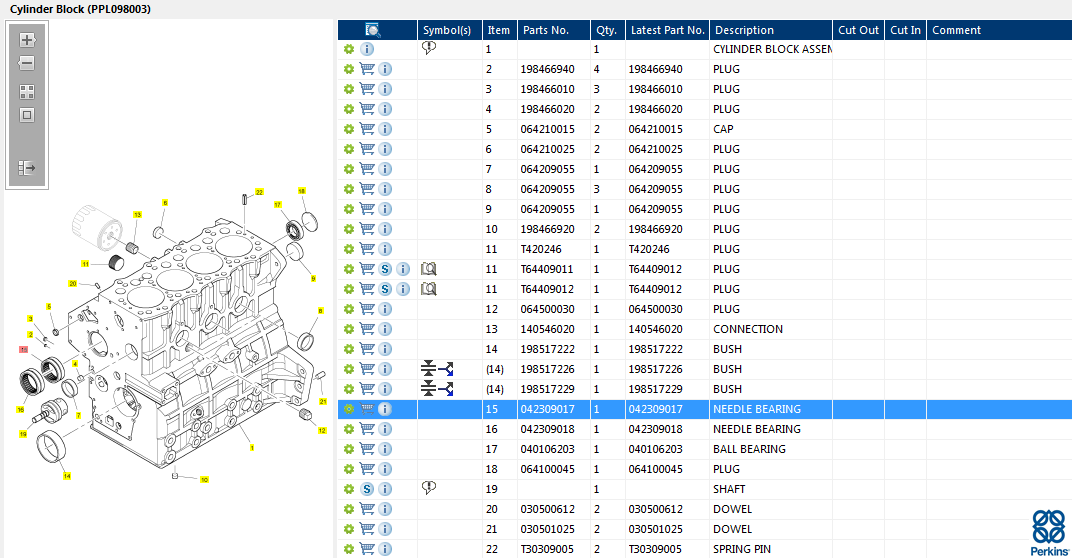Sort by Parts No. column header

(x=546, y=30)
